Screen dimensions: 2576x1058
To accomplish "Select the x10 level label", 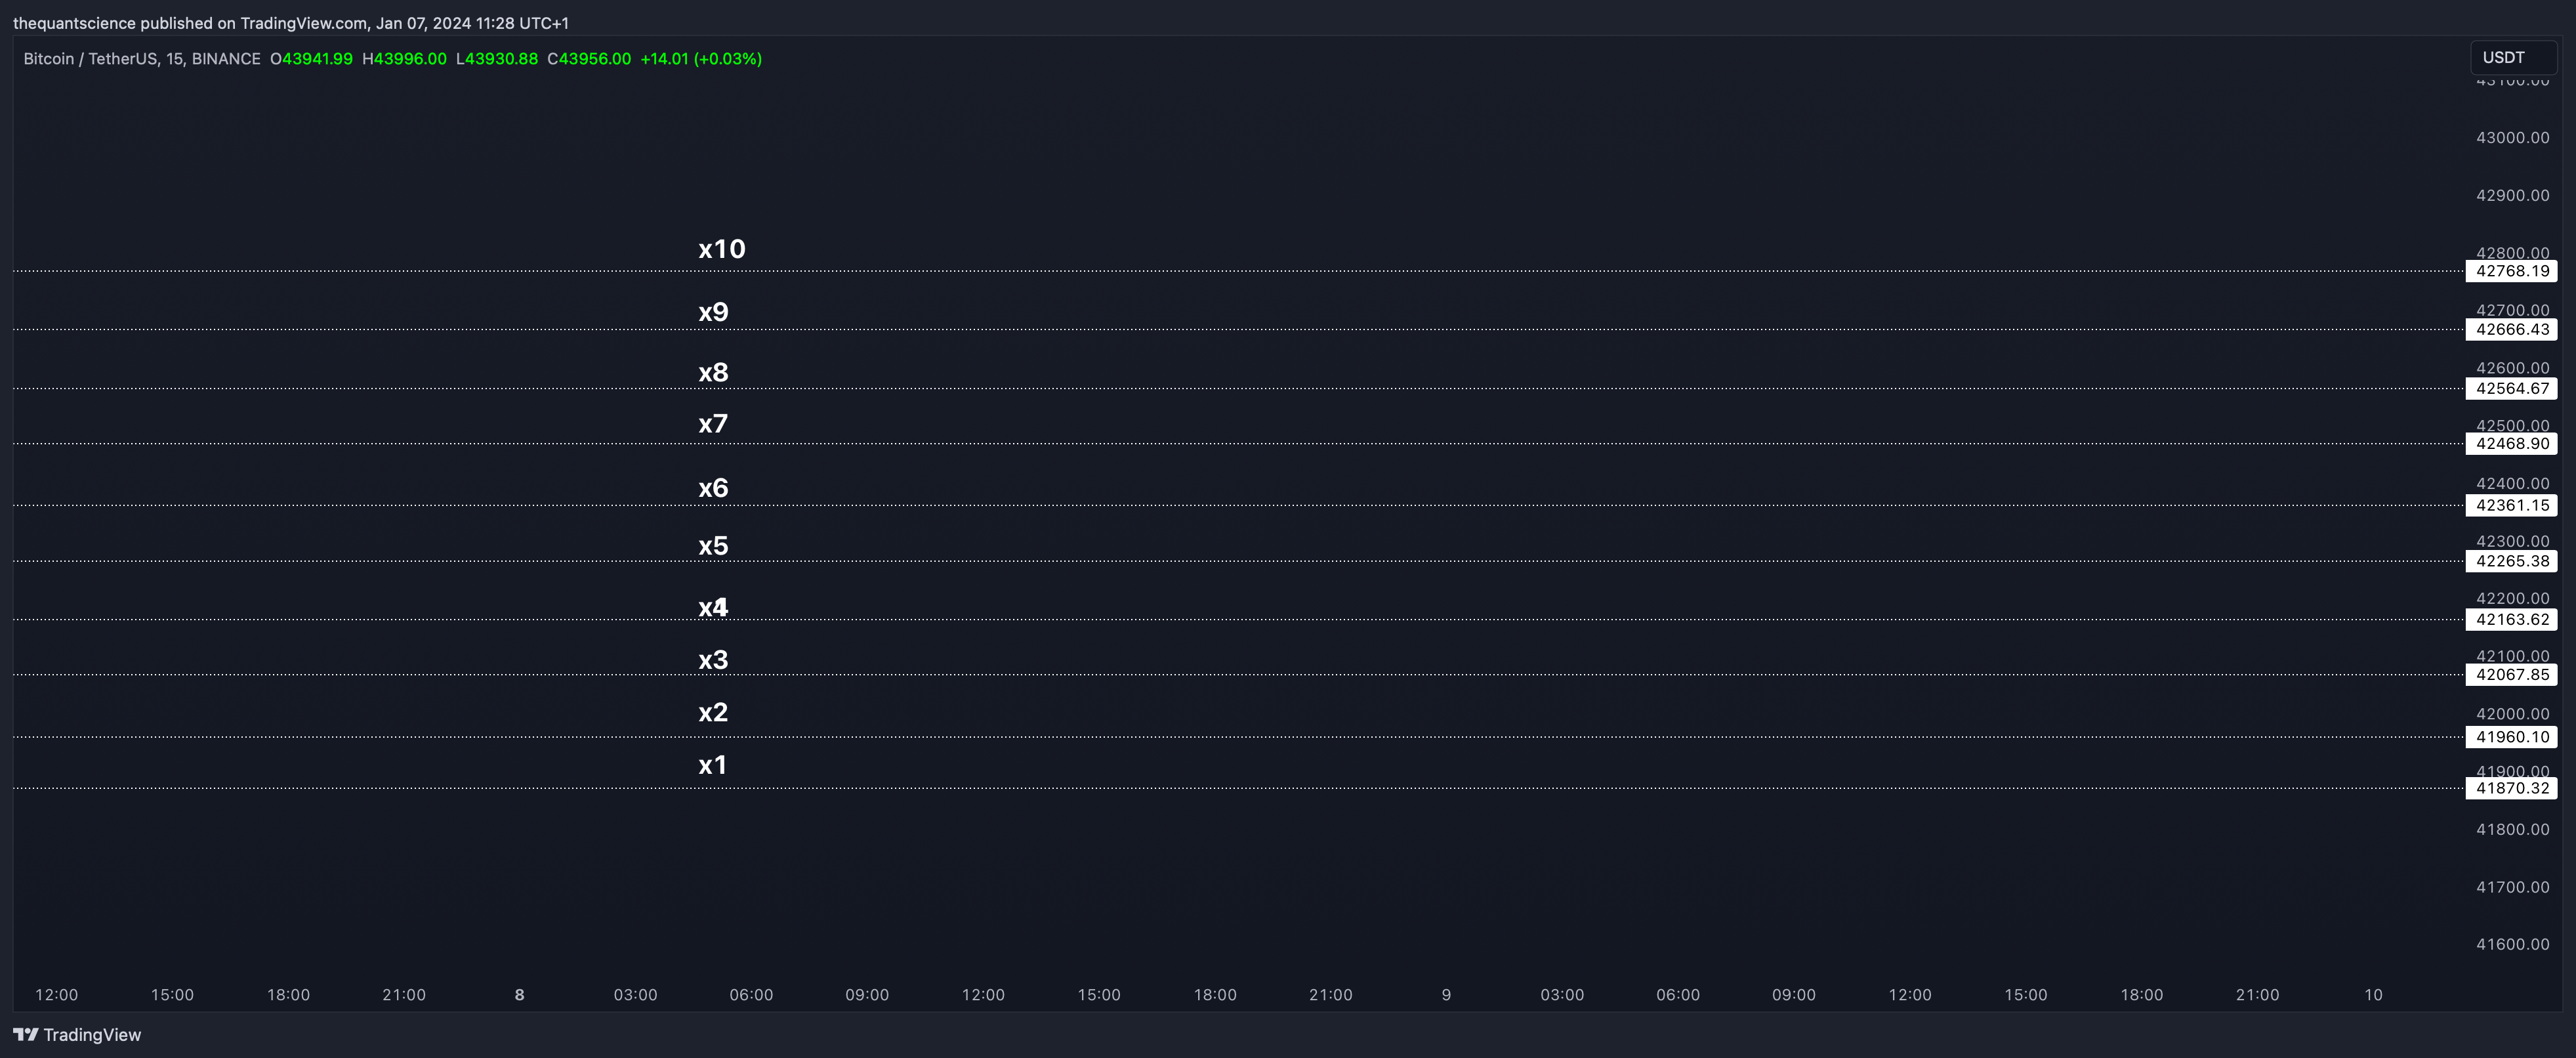I will [x=722, y=249].
